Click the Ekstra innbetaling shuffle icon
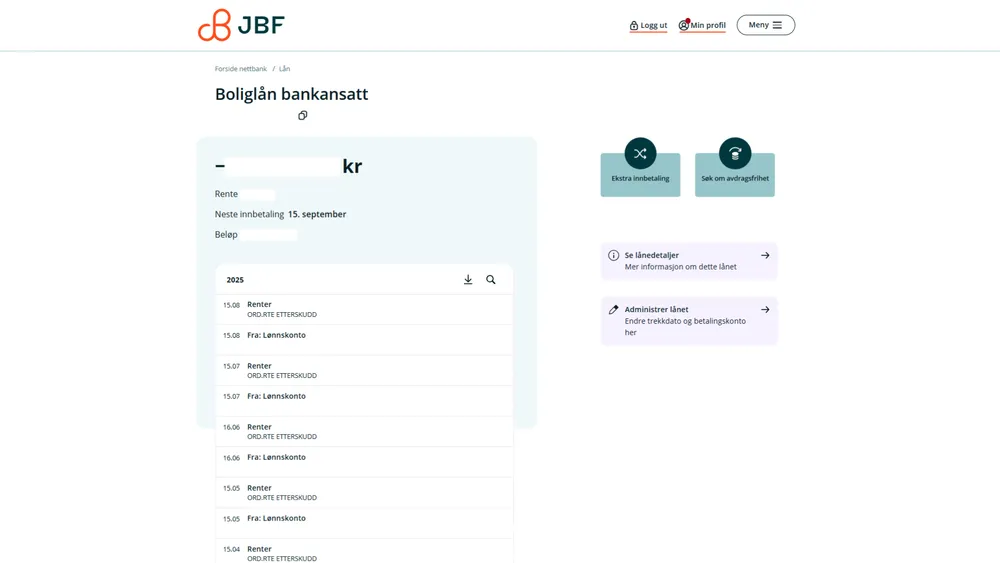 (640, 153)
